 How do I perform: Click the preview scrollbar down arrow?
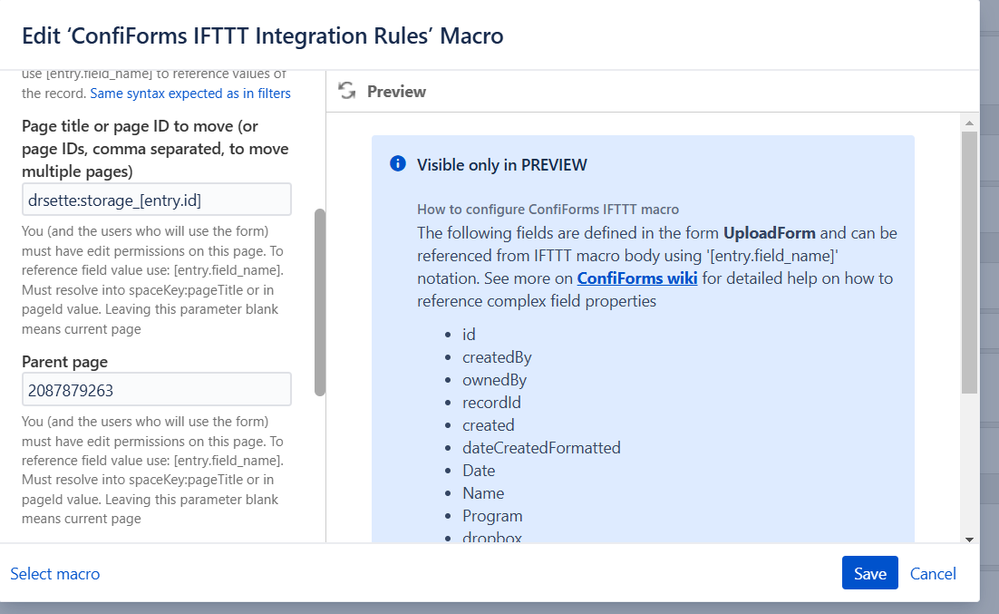coord(969,539)
